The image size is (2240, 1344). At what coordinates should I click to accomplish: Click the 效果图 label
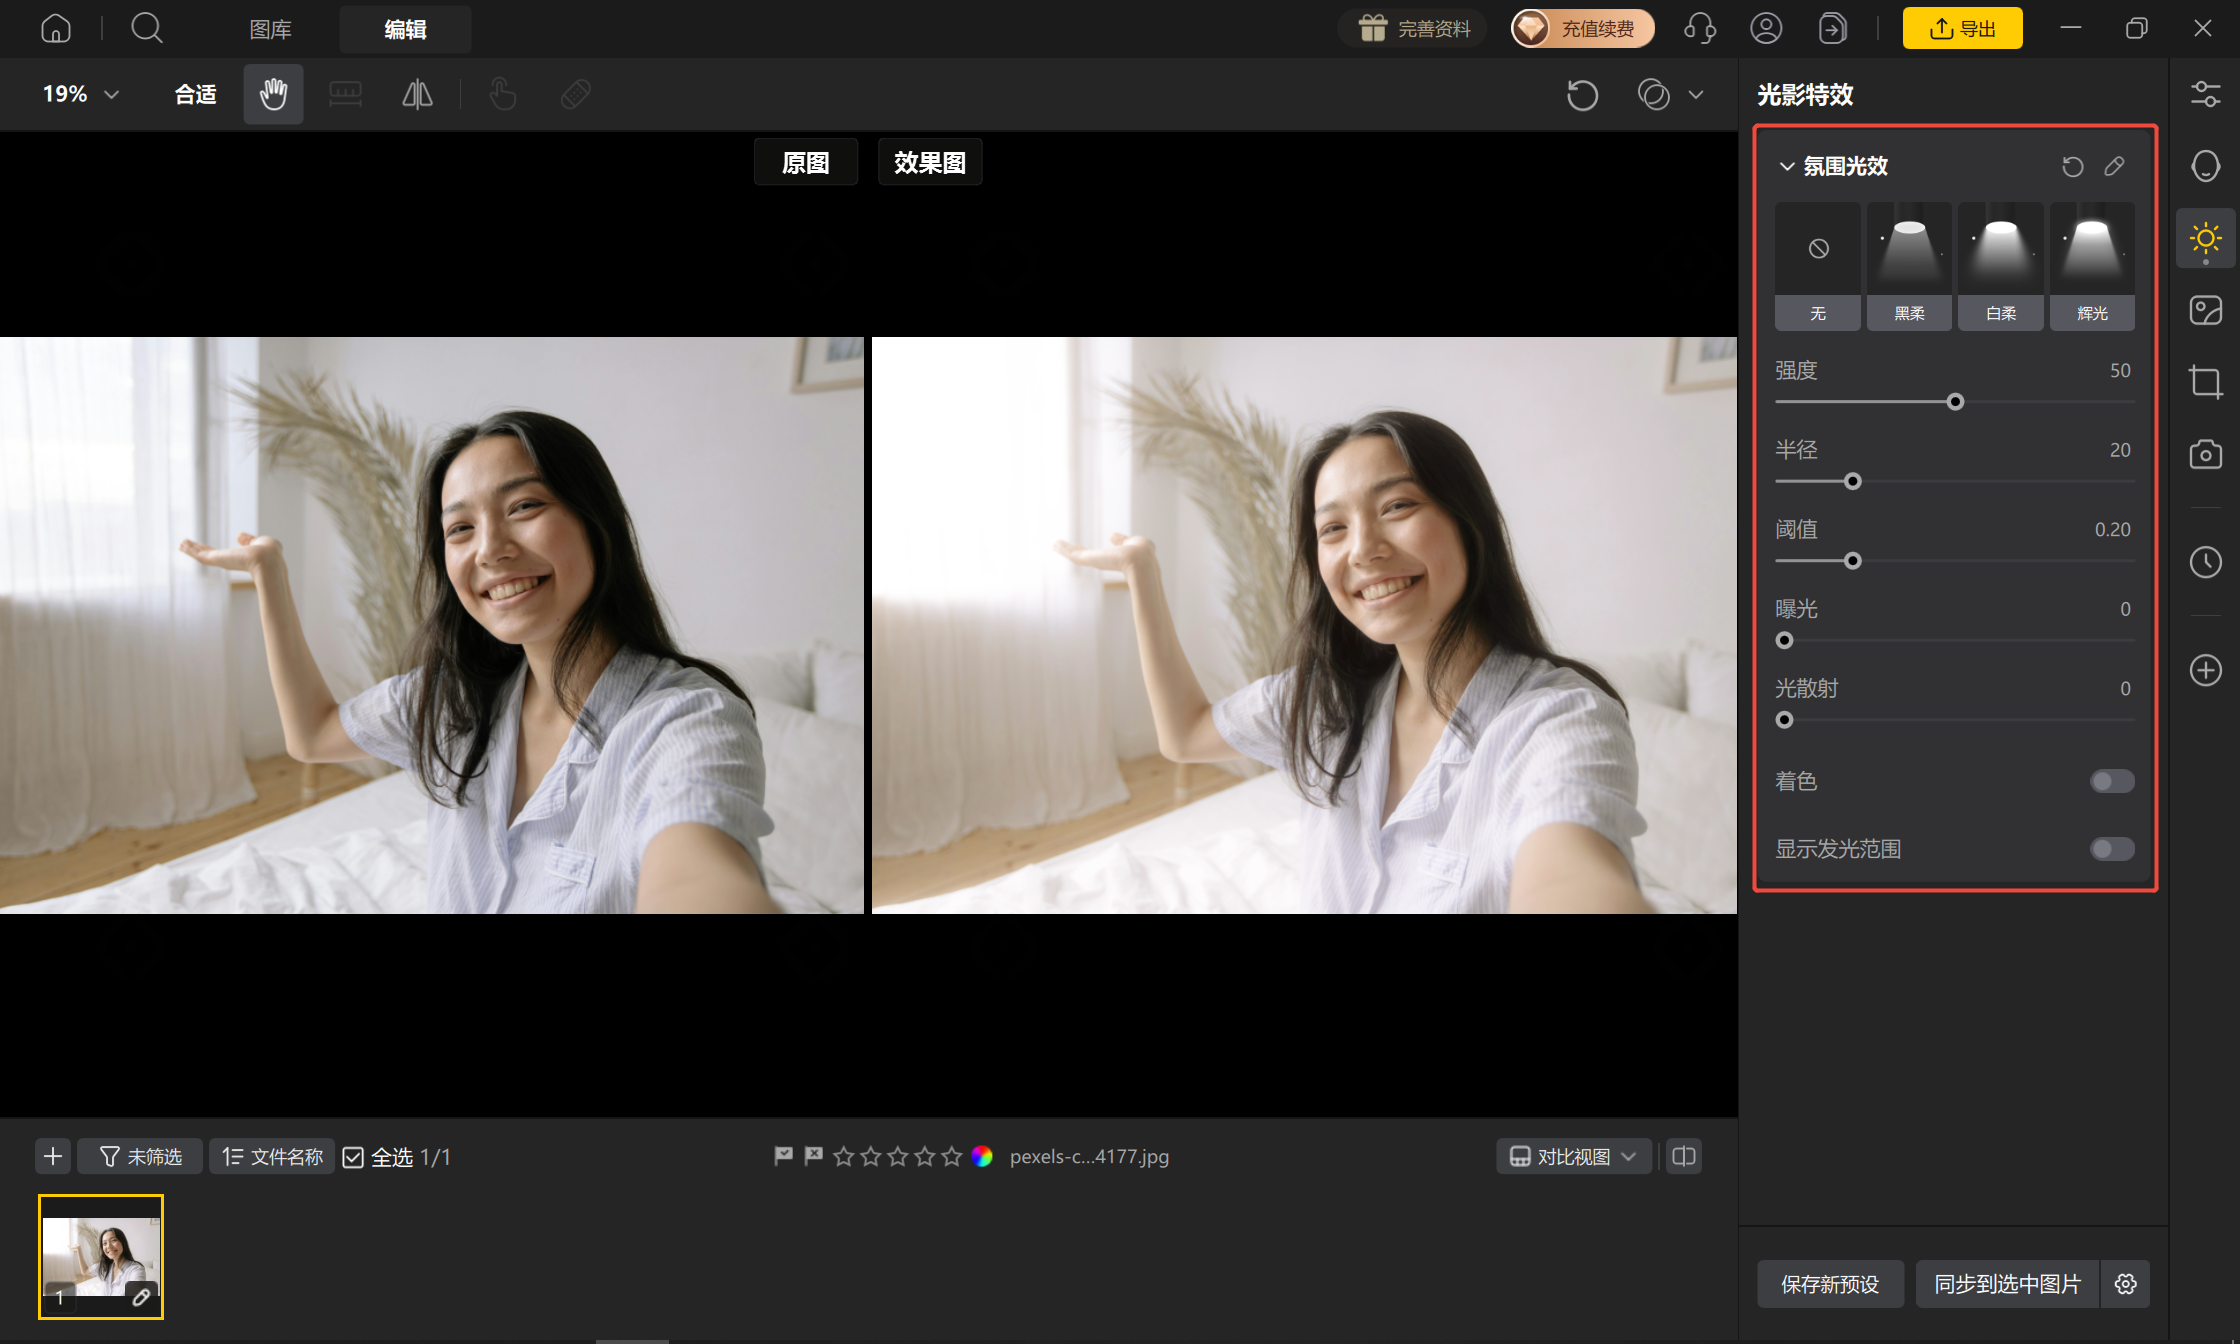tap(930, 162)
